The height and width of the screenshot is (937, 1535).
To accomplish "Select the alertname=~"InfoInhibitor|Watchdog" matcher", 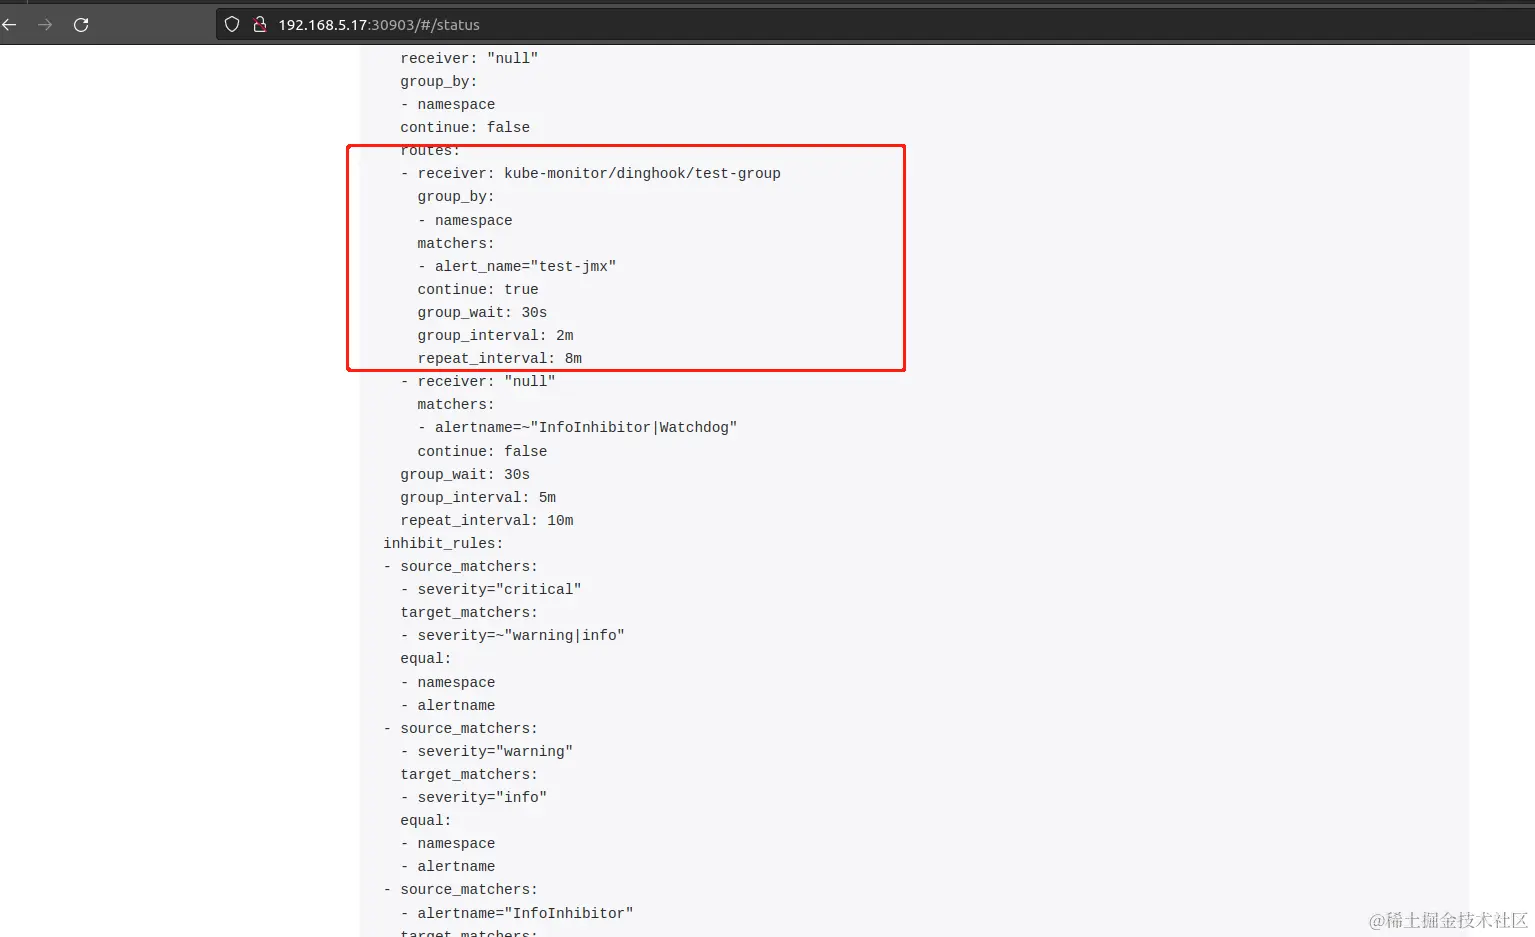I will [x=586, y=428].
